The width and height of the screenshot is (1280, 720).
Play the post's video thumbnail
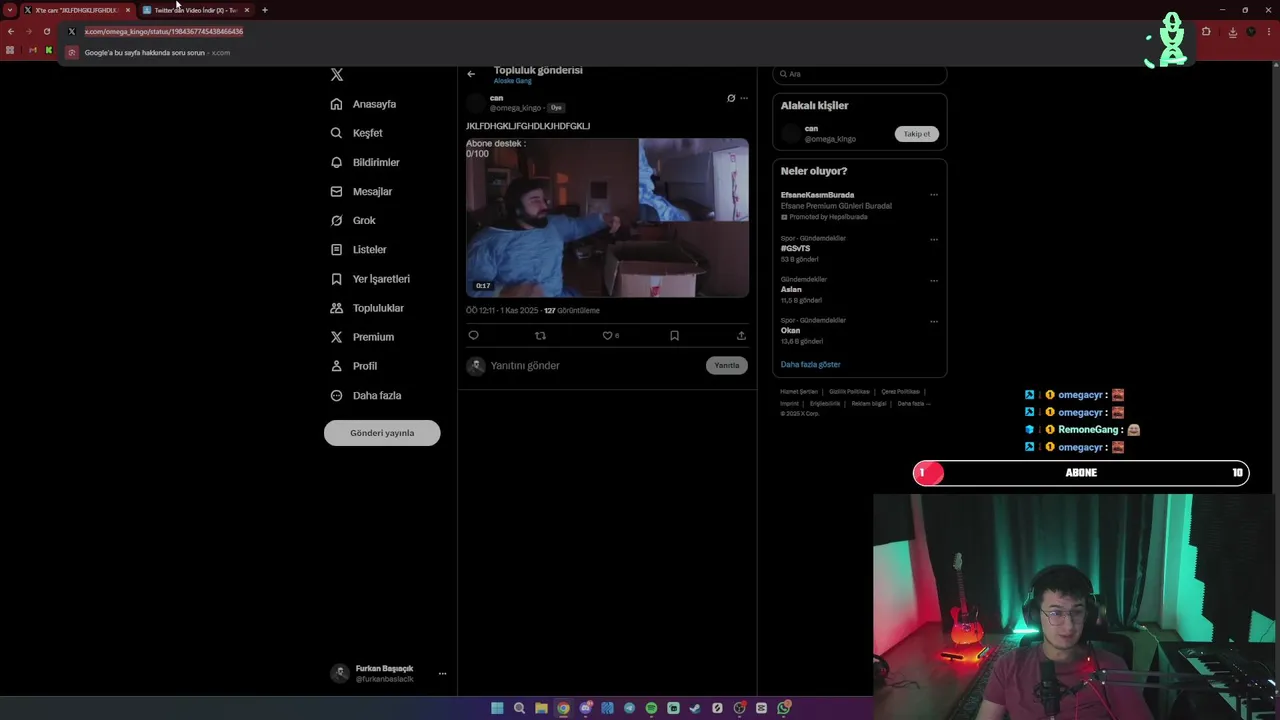607,218
